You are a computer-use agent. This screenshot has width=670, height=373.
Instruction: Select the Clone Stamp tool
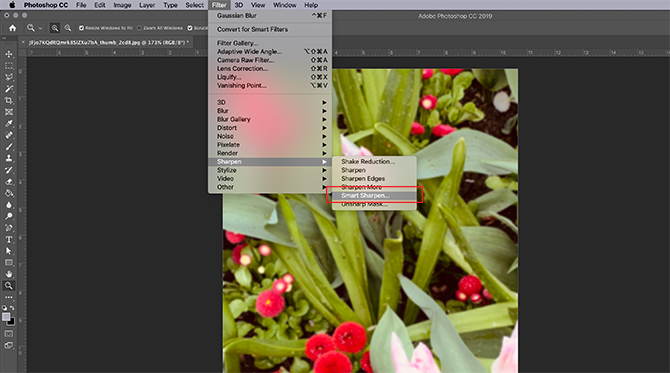pyautogui.click(x=9, y=158)
